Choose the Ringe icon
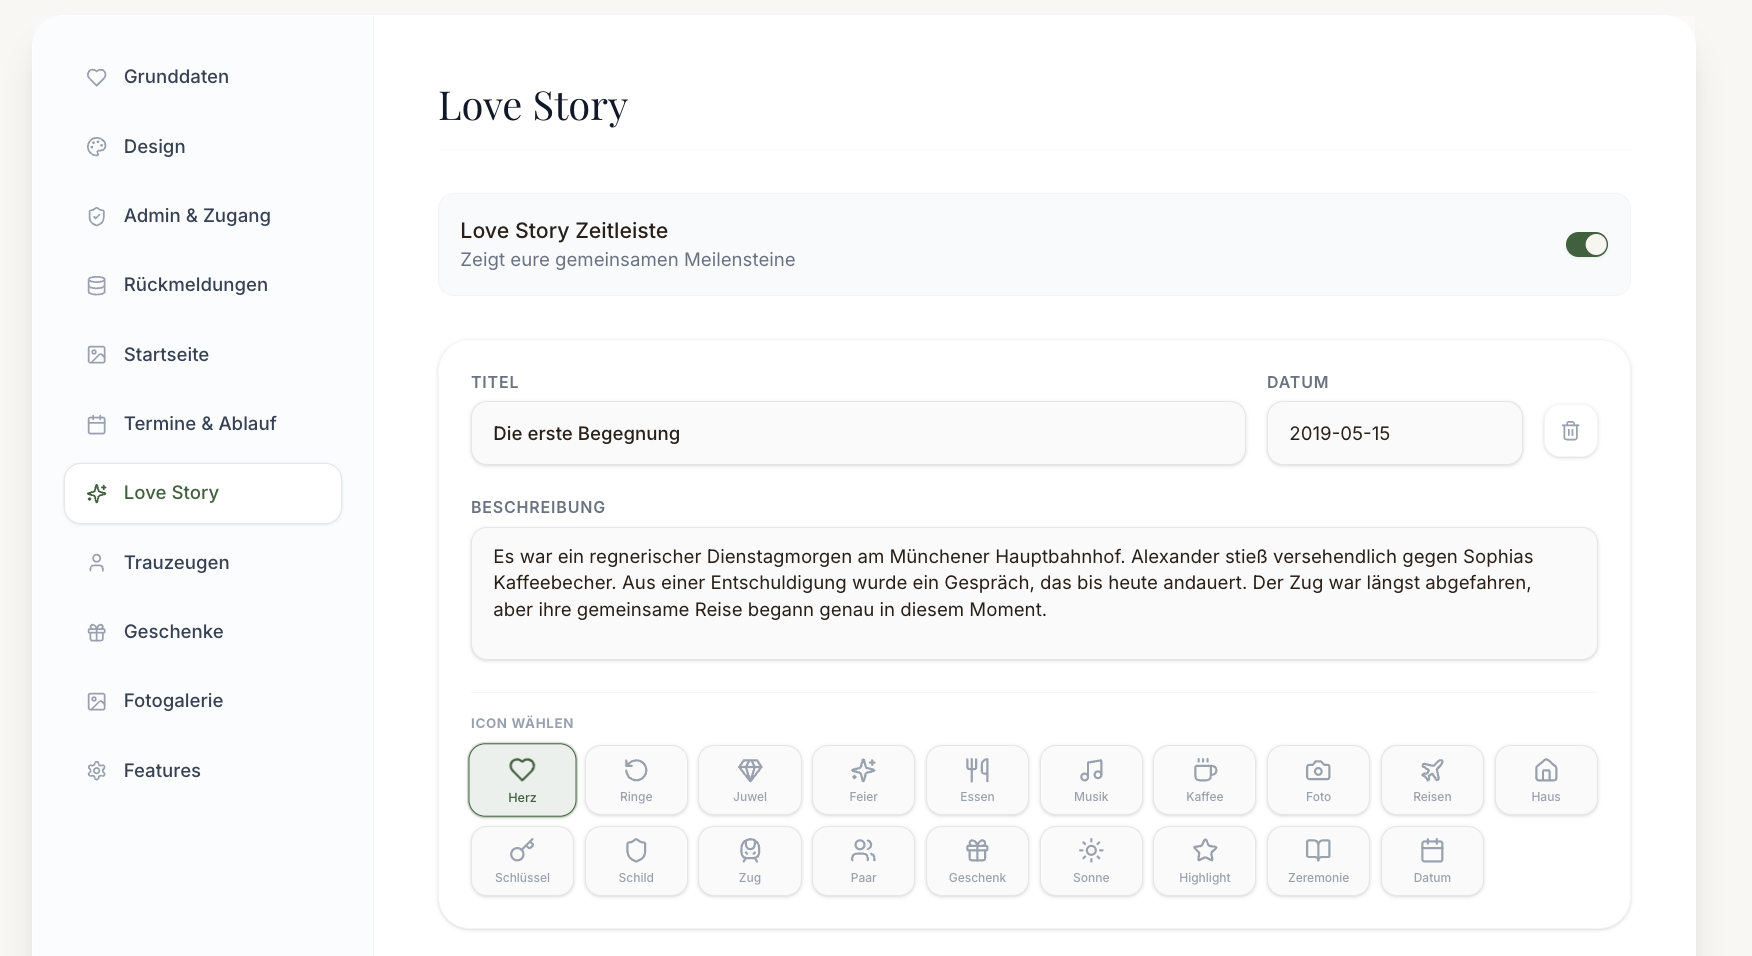 (x=636, y=780)
